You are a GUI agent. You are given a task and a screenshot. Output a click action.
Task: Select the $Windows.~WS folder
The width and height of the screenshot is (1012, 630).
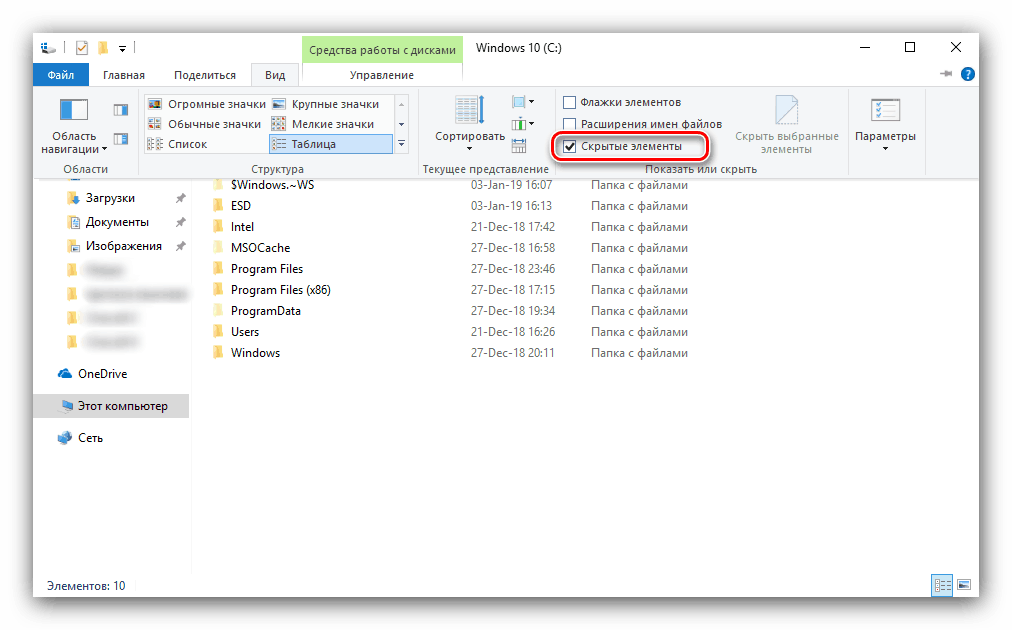point(272,185)
